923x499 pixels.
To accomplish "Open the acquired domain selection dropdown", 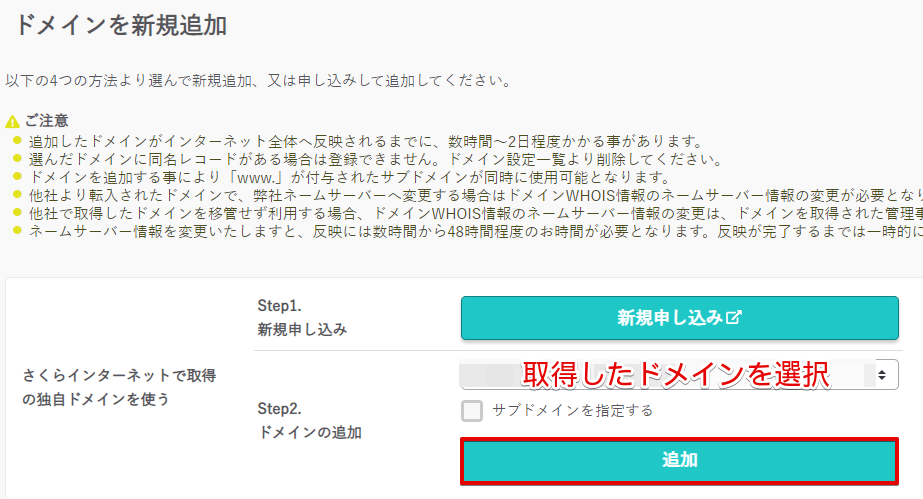I will coord(679,374).
